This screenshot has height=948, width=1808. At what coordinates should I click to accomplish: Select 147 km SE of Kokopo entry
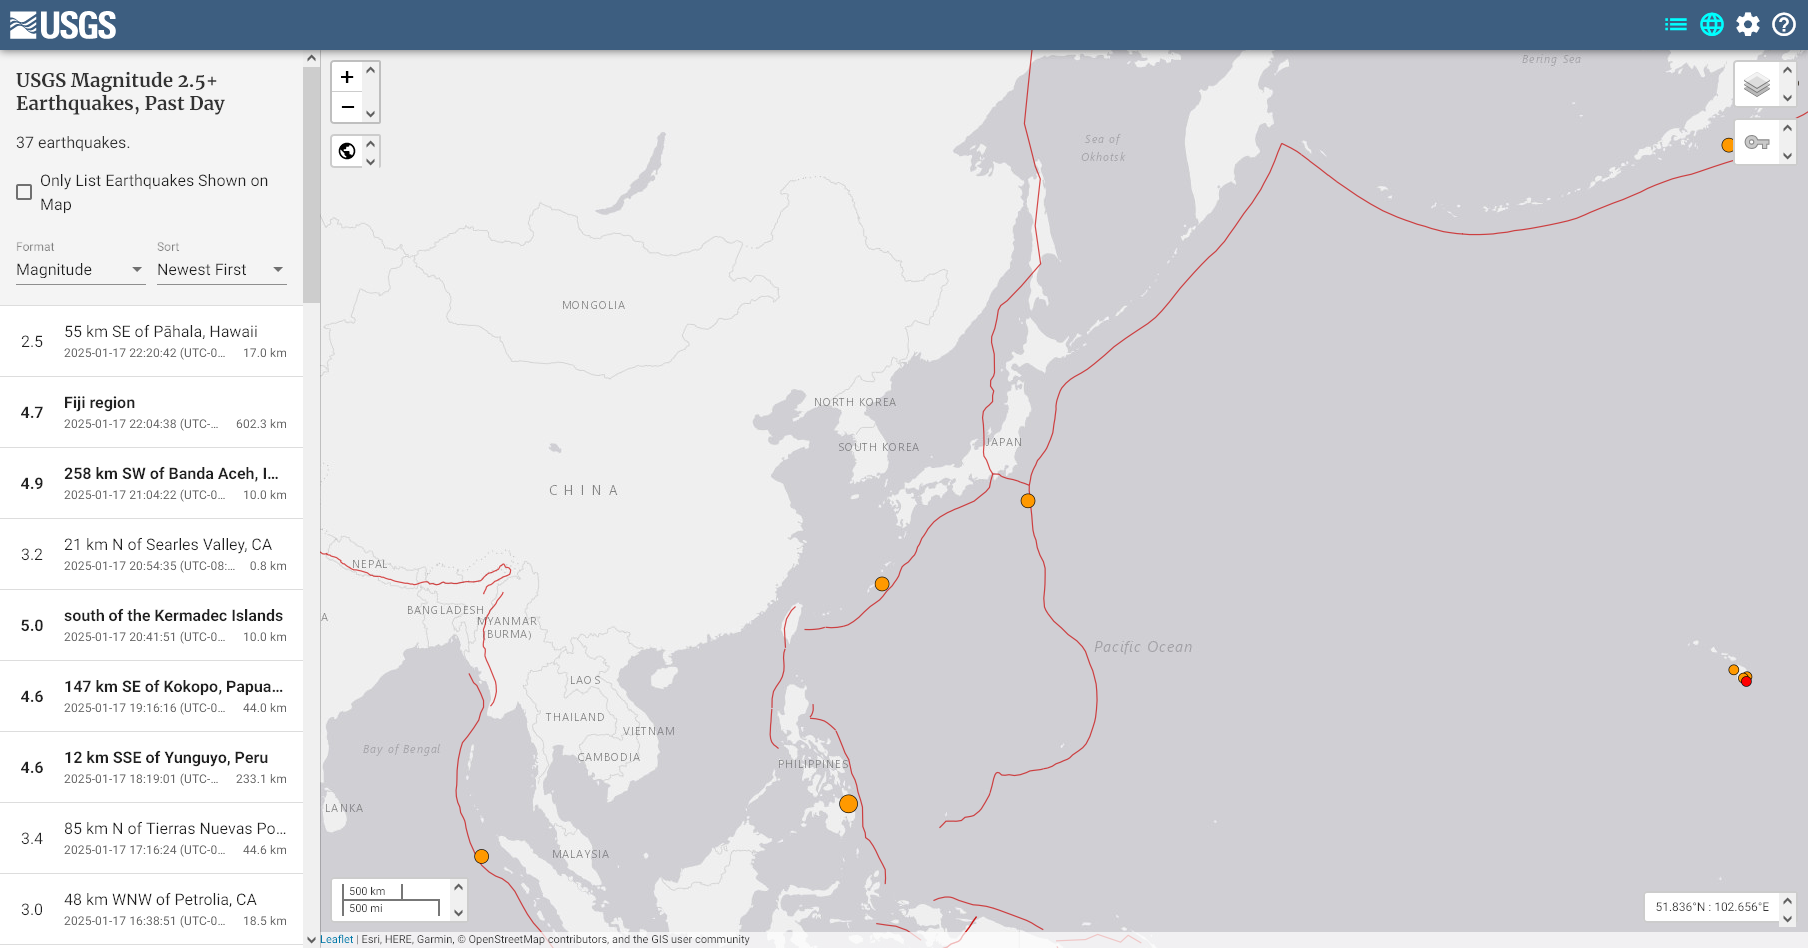click(x=152, y=696)
